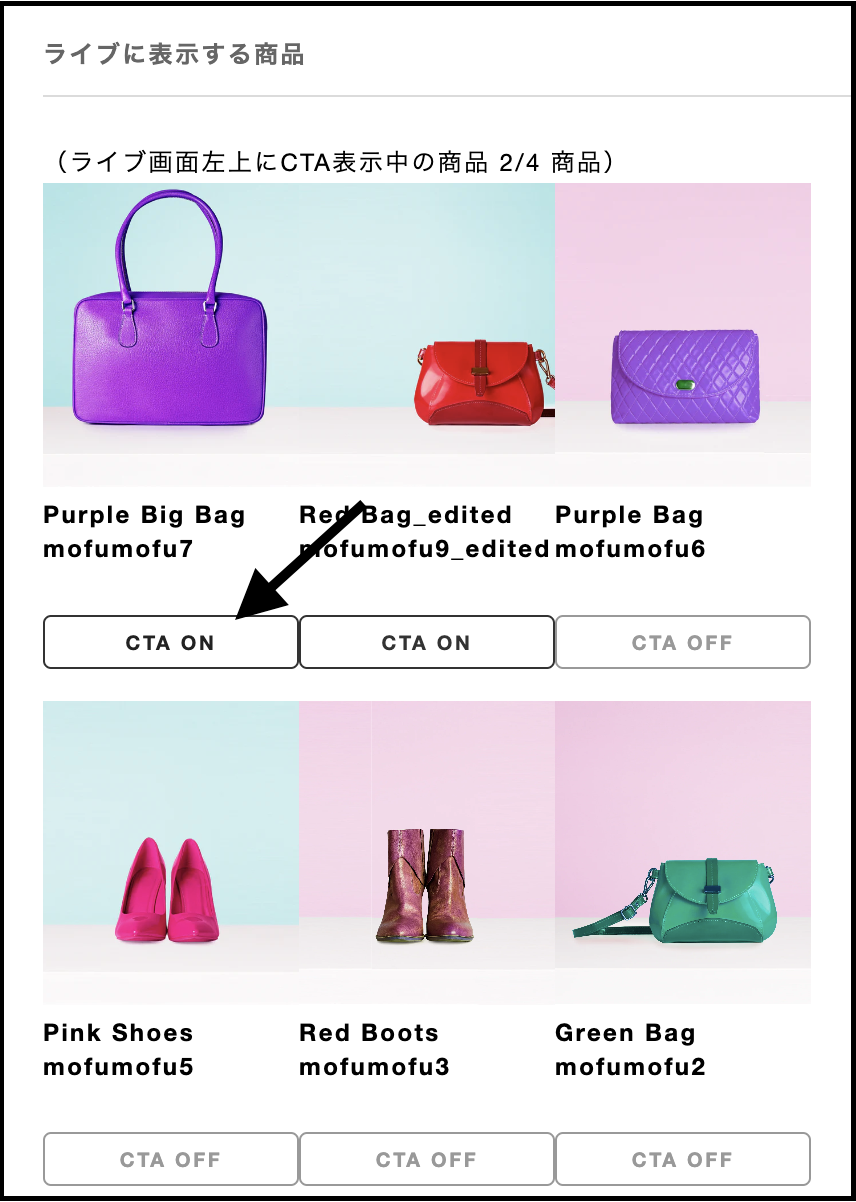
Task: Turn off CTA for Red Bag_edited
Action: 427,642
